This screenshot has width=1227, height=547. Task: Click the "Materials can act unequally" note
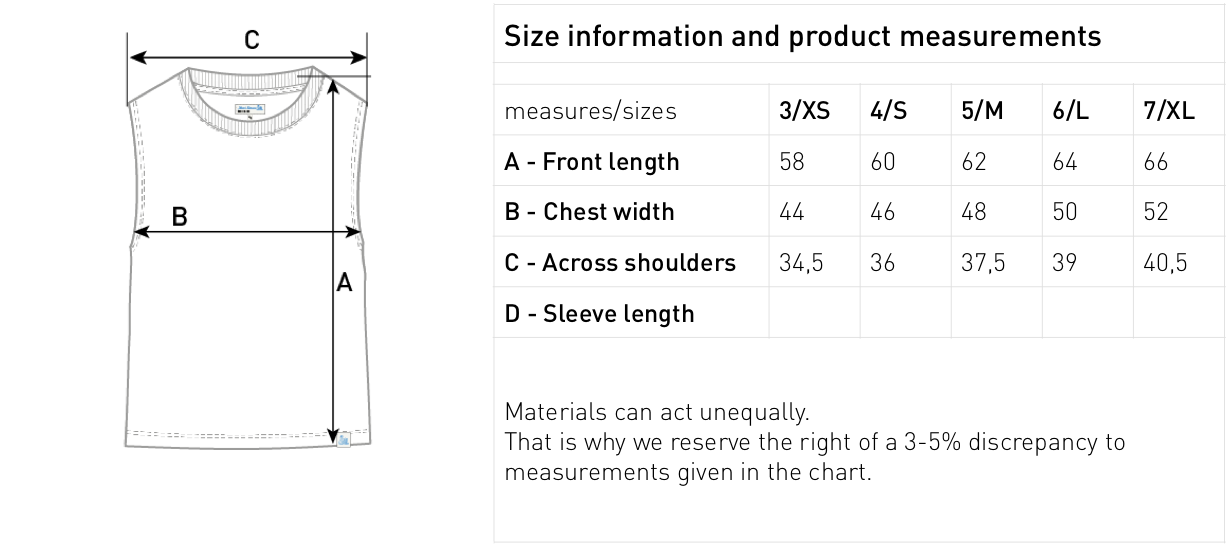pos(656,411)
